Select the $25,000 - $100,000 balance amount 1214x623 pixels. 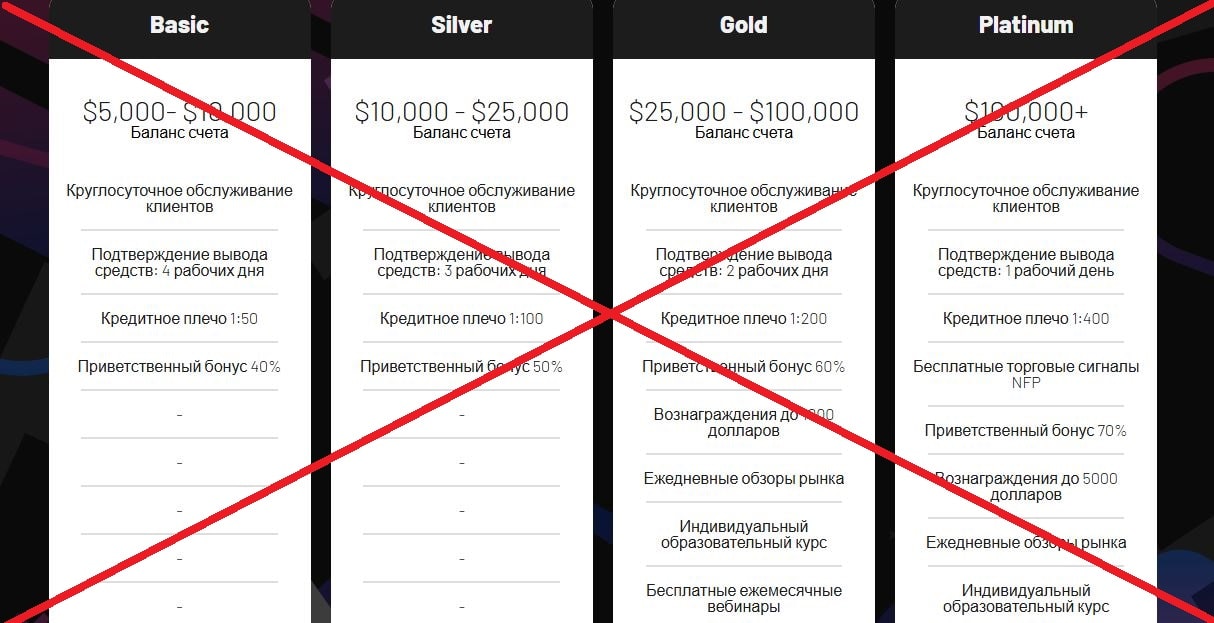pos(743,111)
